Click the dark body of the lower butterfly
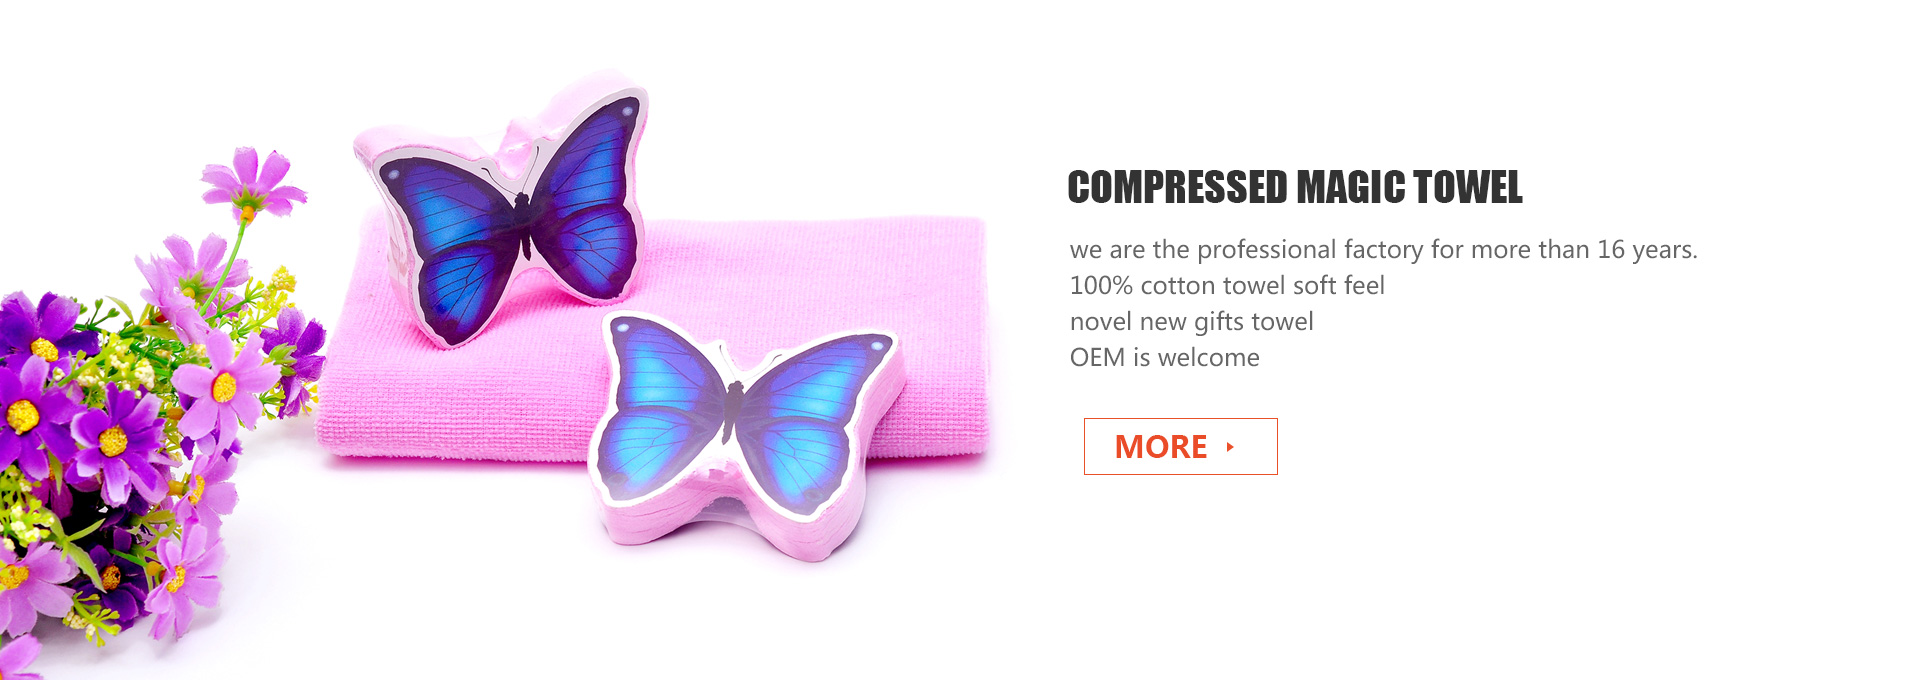The width and height of the screenshot is (1920, 680). [730, 410]
